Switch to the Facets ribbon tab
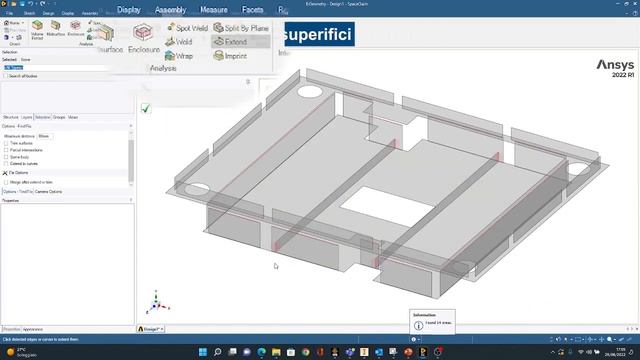The image size is (640, 360). pos(252,10)
